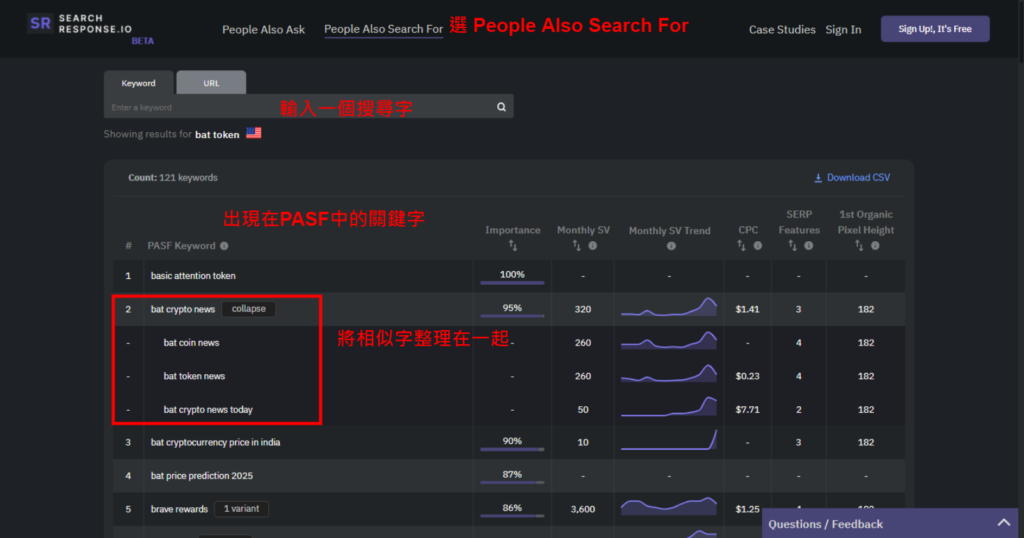The image size is (1024, 538).
Task: Click the keyword bat token news
Action: click(194, 376)
